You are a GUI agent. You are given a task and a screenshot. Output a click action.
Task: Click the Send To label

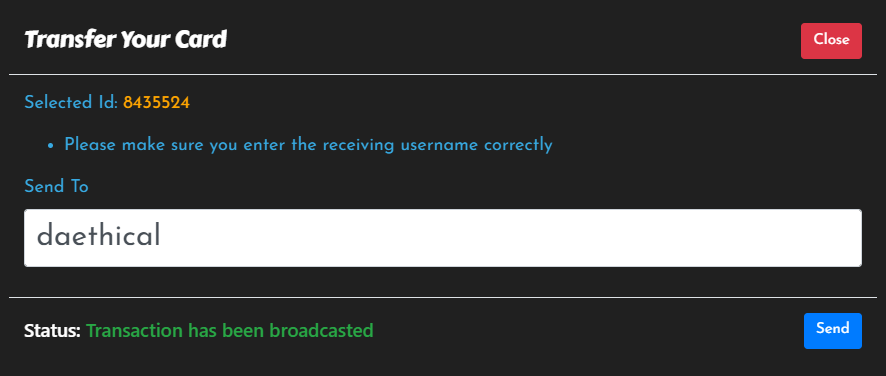(x=57, y=186)
